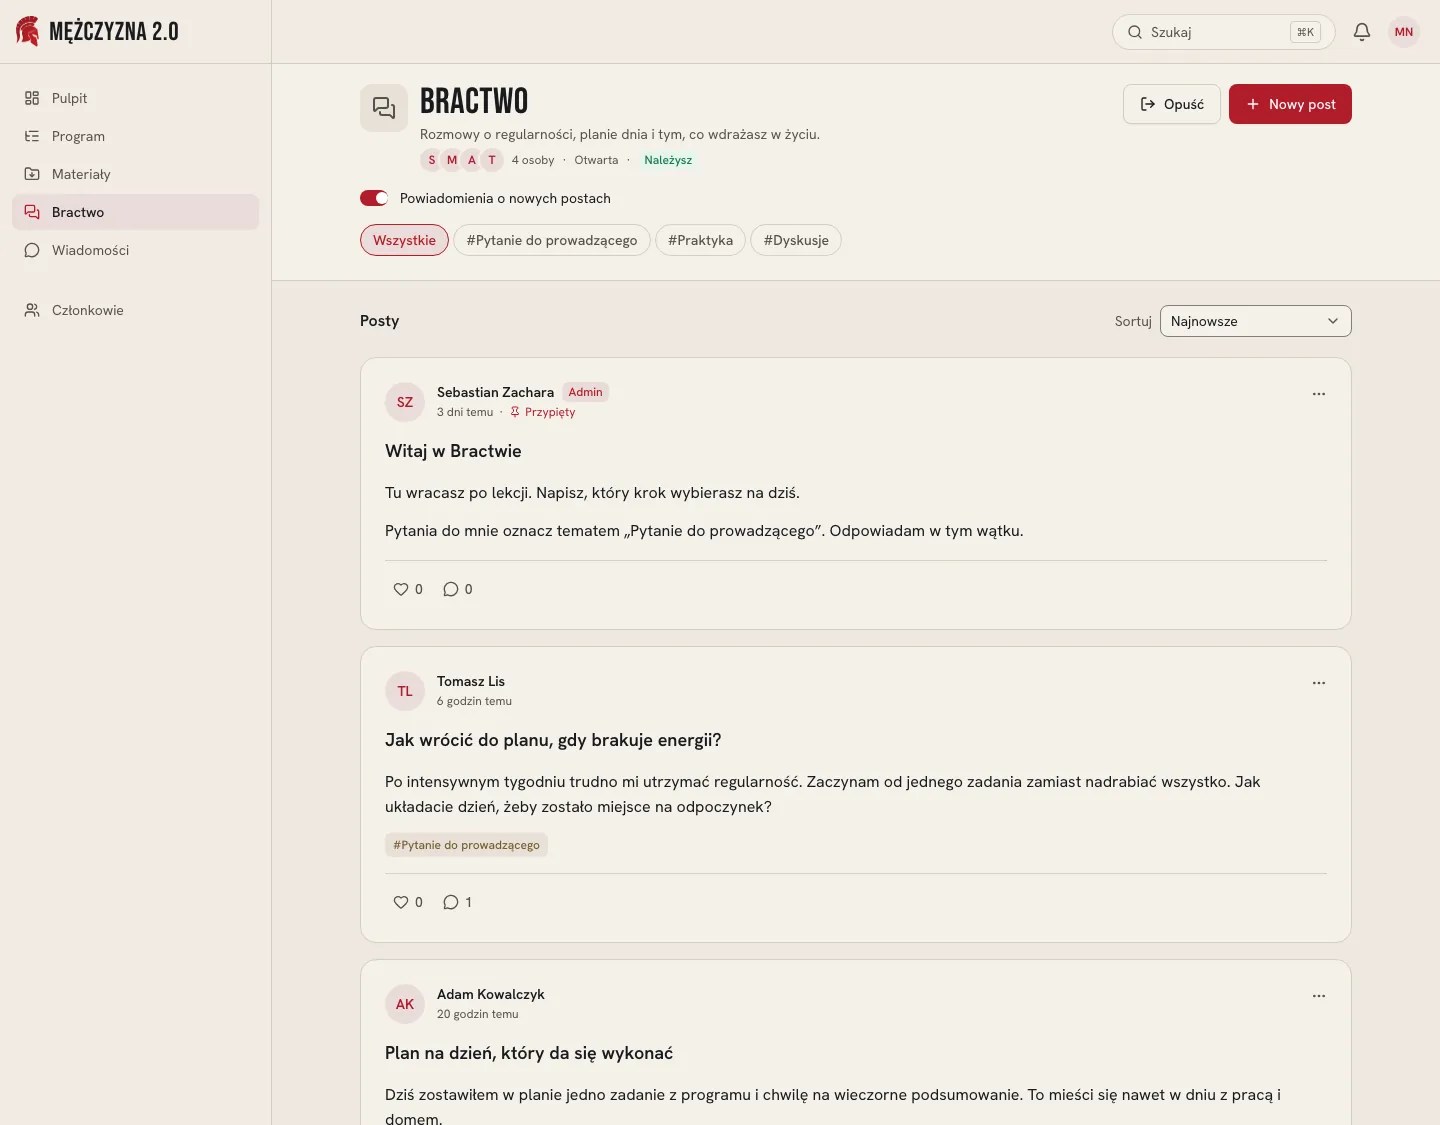Open Pulpit in the sidebar
Image resolution: width=1440 pixels, height=1125 pixels.
pyautogui.click(x=135, y=98)
